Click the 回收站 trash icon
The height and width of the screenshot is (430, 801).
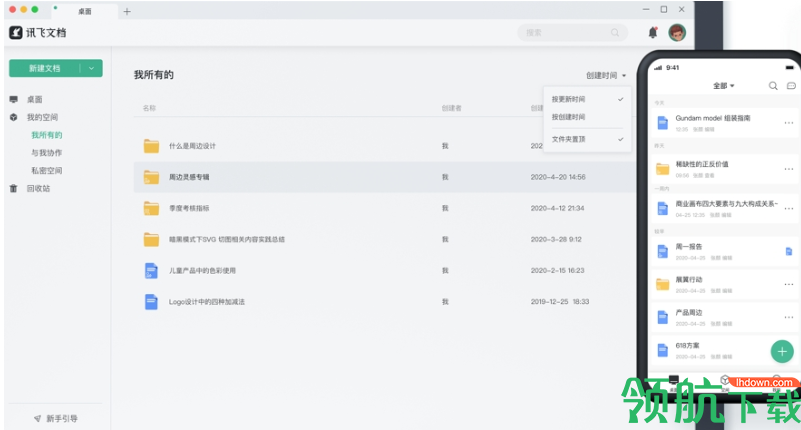coord(14,188)
